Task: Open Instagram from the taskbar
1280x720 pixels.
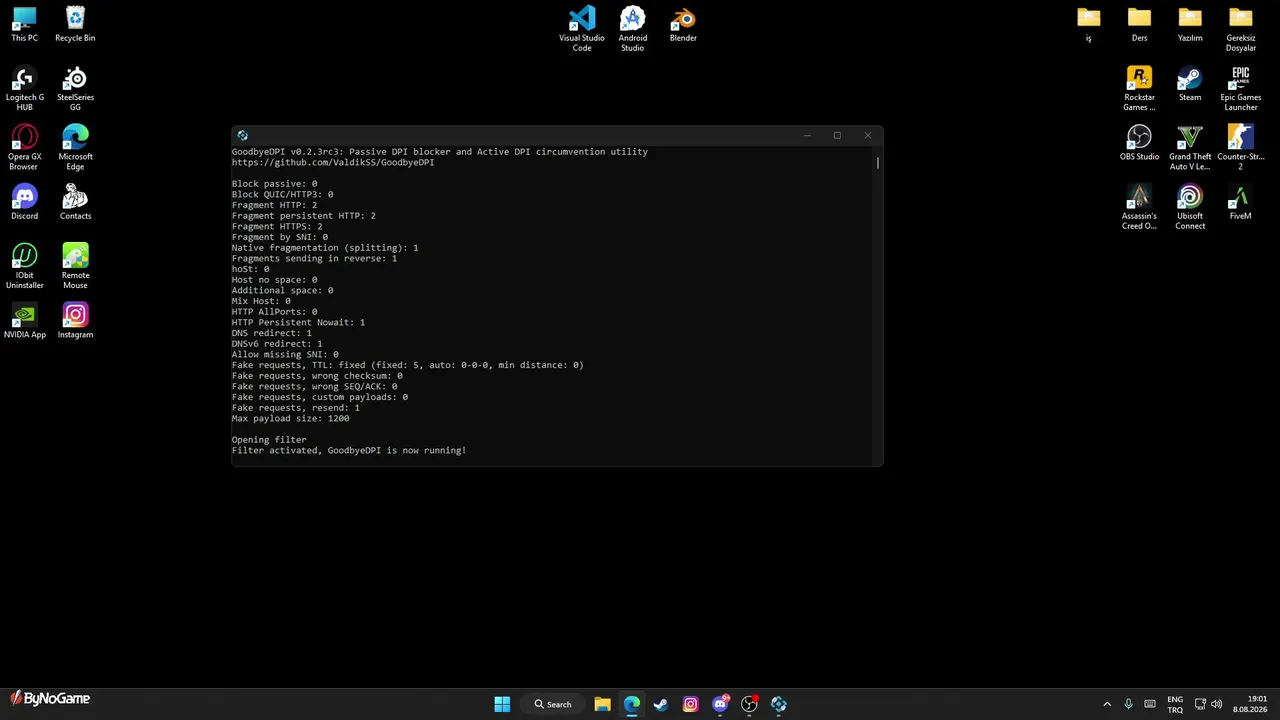Action: [690, 704]
